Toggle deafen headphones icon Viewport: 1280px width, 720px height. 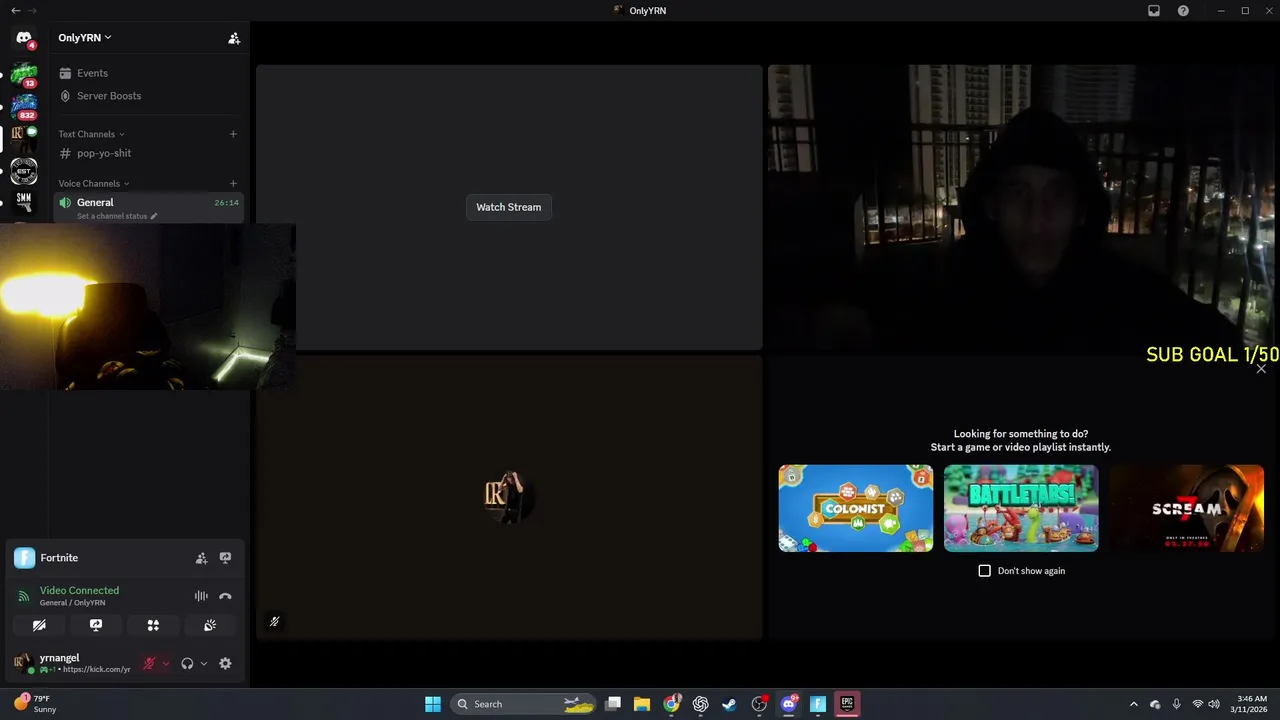pos(187,664)
